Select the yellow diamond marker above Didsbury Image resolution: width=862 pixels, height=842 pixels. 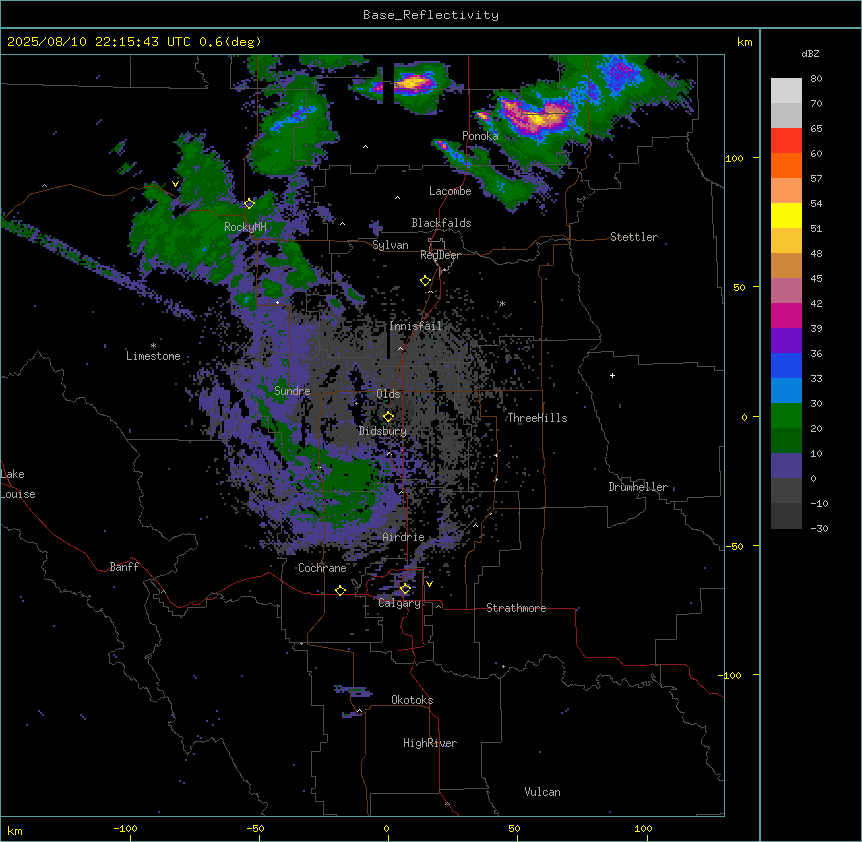[388, 417]
